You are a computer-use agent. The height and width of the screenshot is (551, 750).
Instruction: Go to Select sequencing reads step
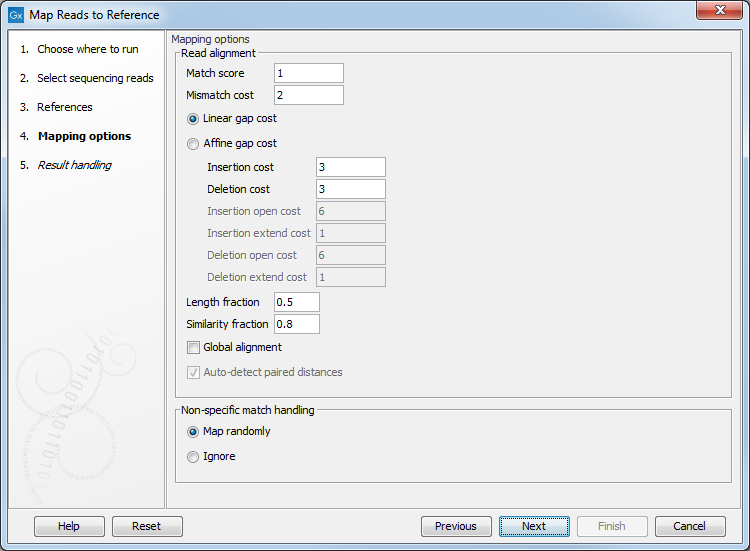click(95, 78)
